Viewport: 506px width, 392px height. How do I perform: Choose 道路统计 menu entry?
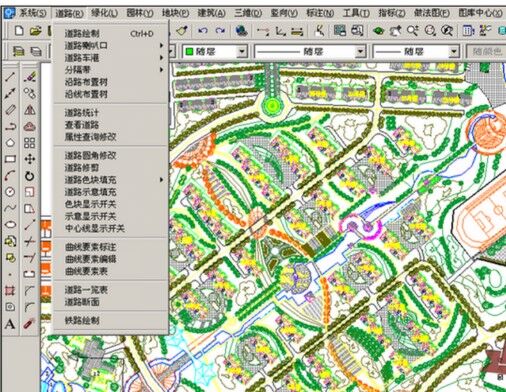(111, 113)
